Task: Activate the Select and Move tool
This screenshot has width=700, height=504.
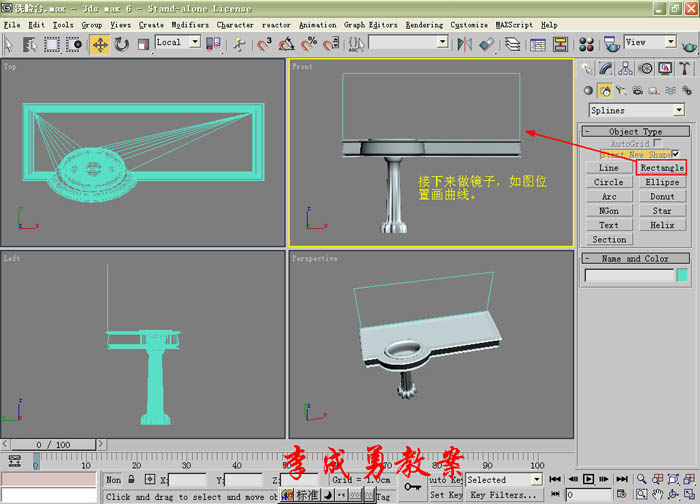Action: tap(100, 44)
